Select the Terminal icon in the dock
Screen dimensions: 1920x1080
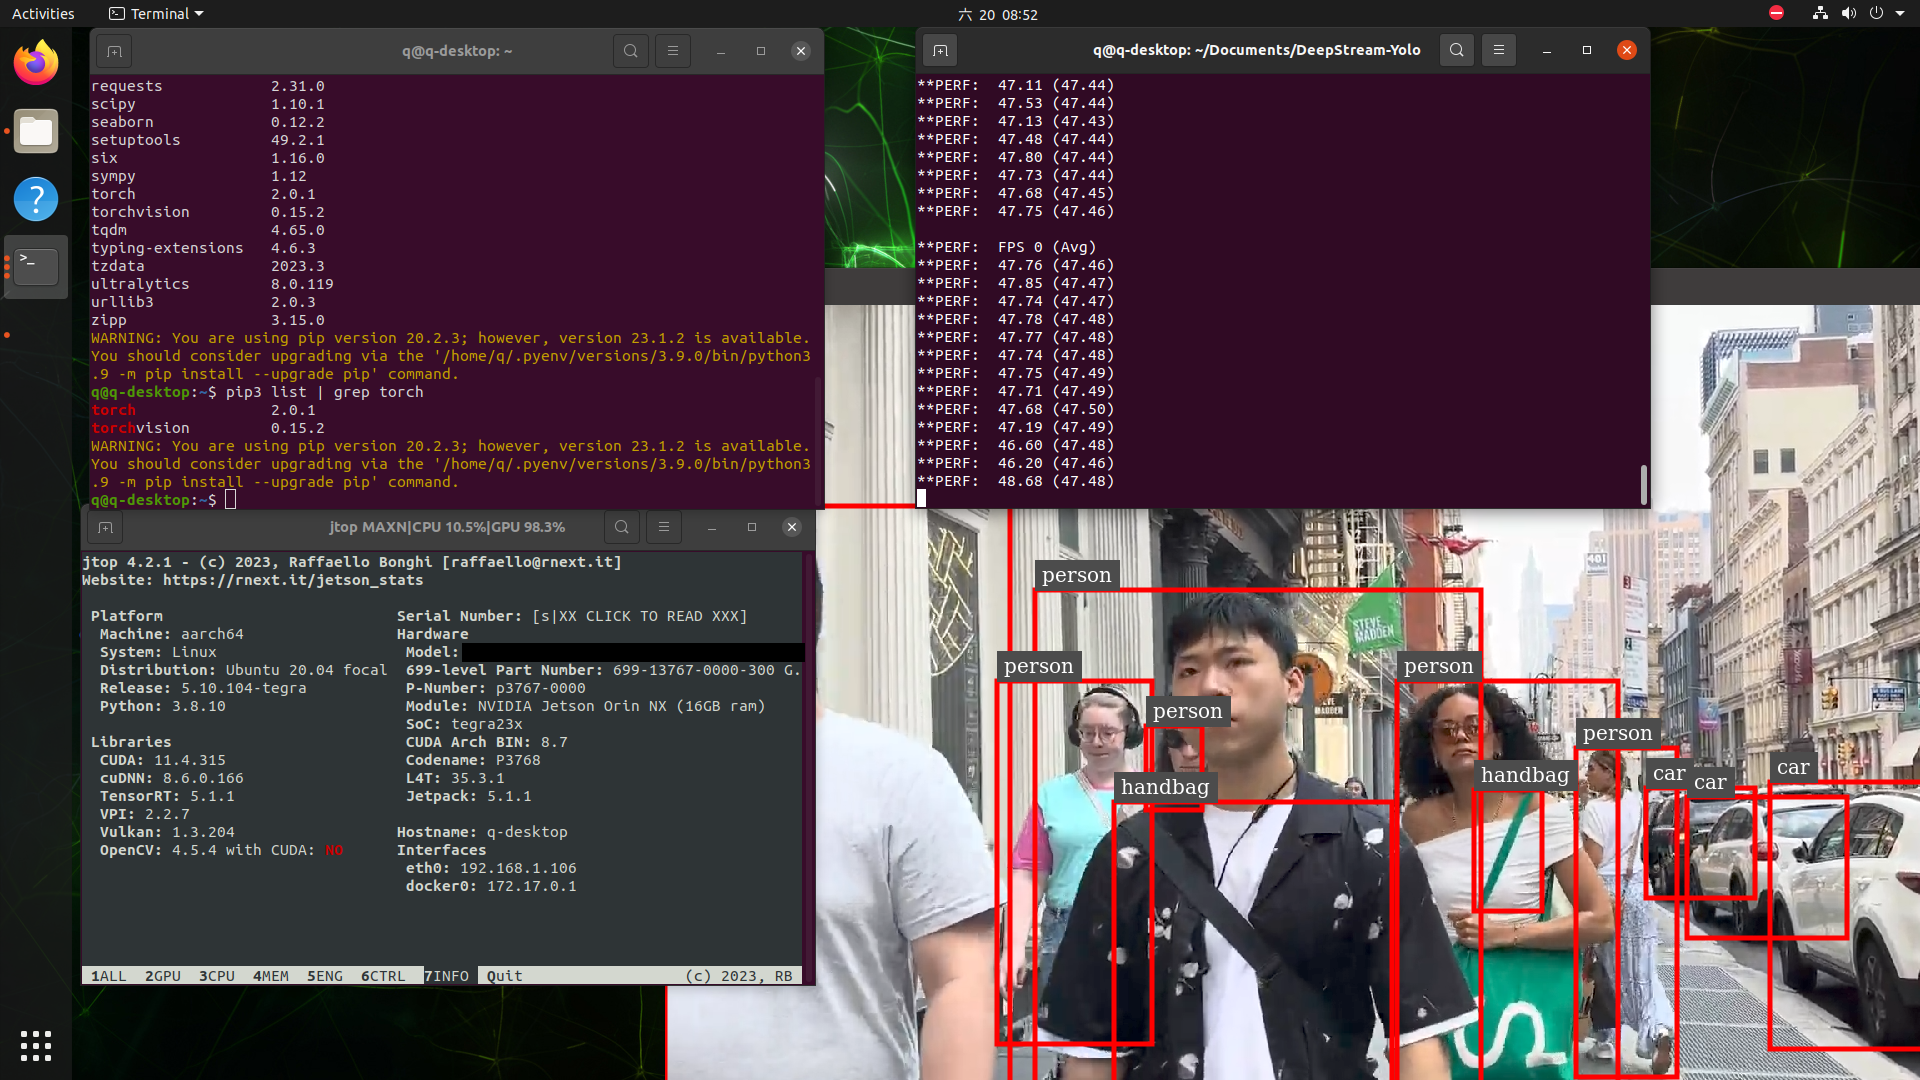click(35, 267)
